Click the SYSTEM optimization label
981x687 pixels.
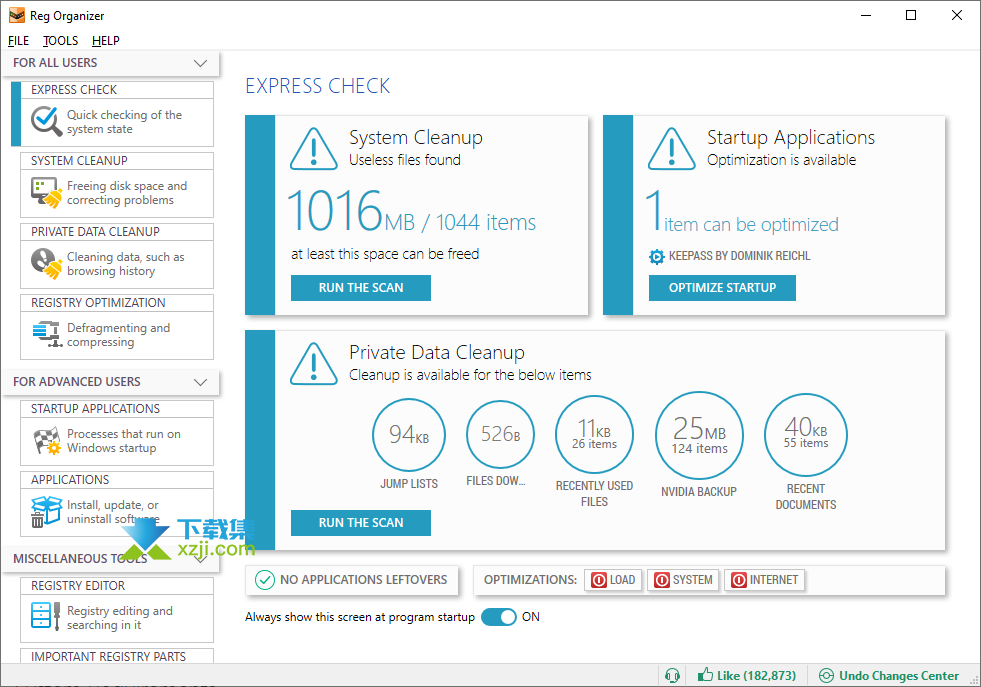pos(693,580)
